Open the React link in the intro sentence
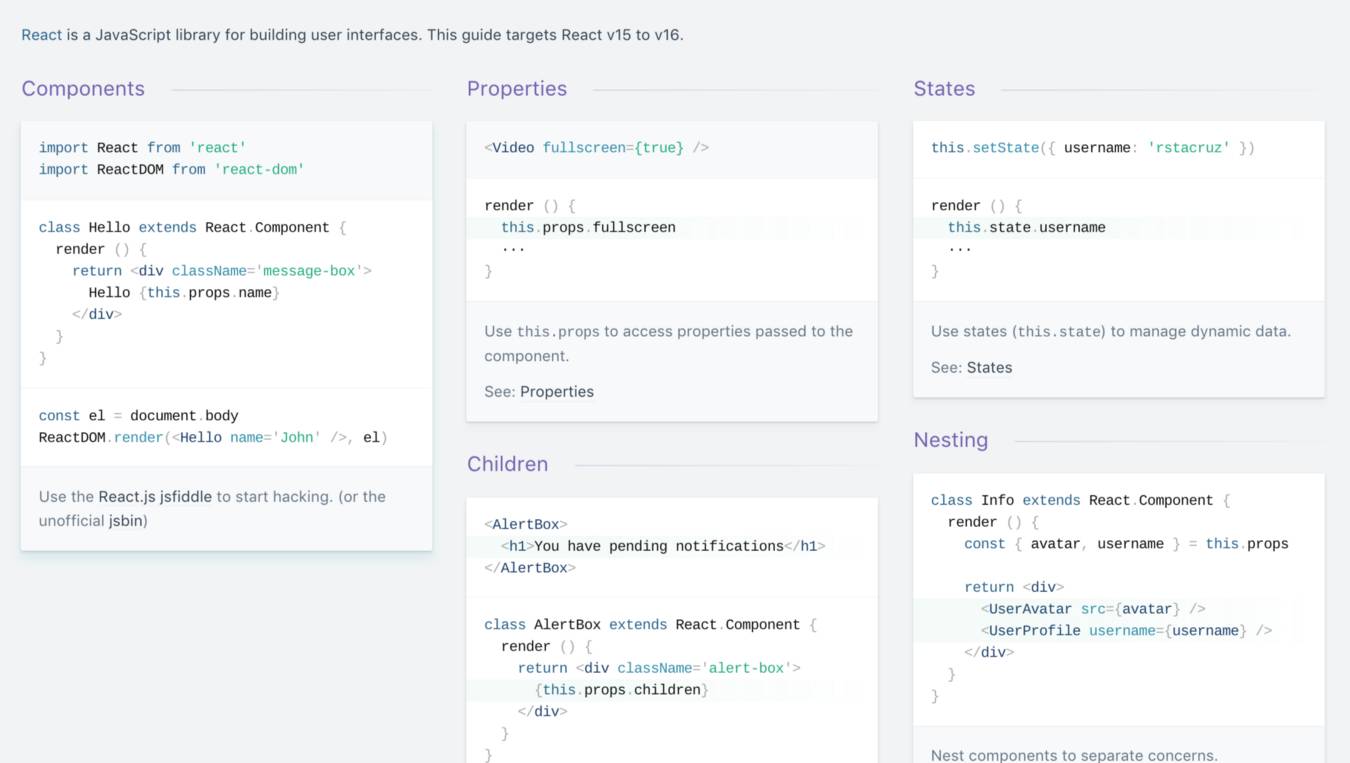Image resolution: width=1350 pixels, height=763 pixels. (41, 35)
